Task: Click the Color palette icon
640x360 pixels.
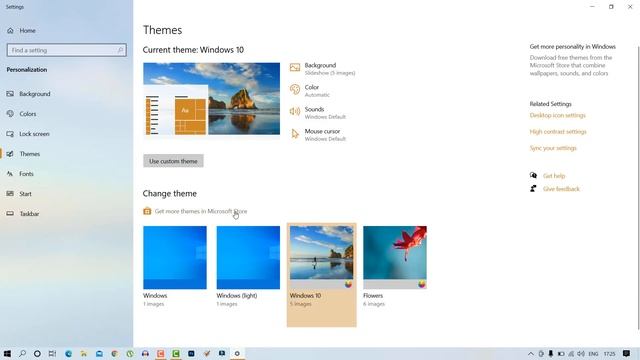Action: point(295,89)
